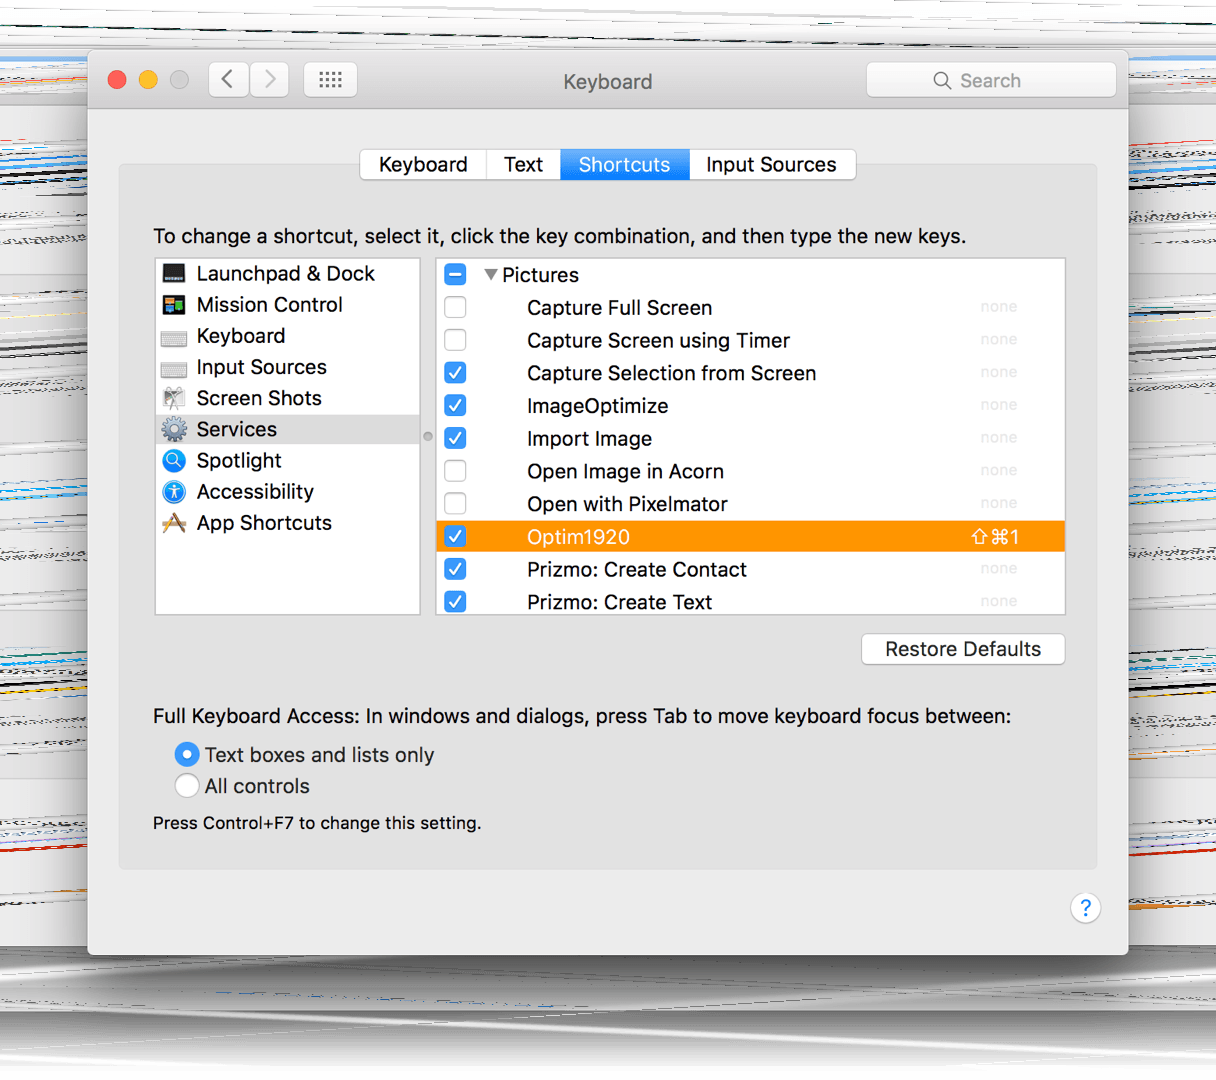This screenshot has width=1216, height=1080.
Task: Open the Accessibility category icon
Action: coord(174,492)
